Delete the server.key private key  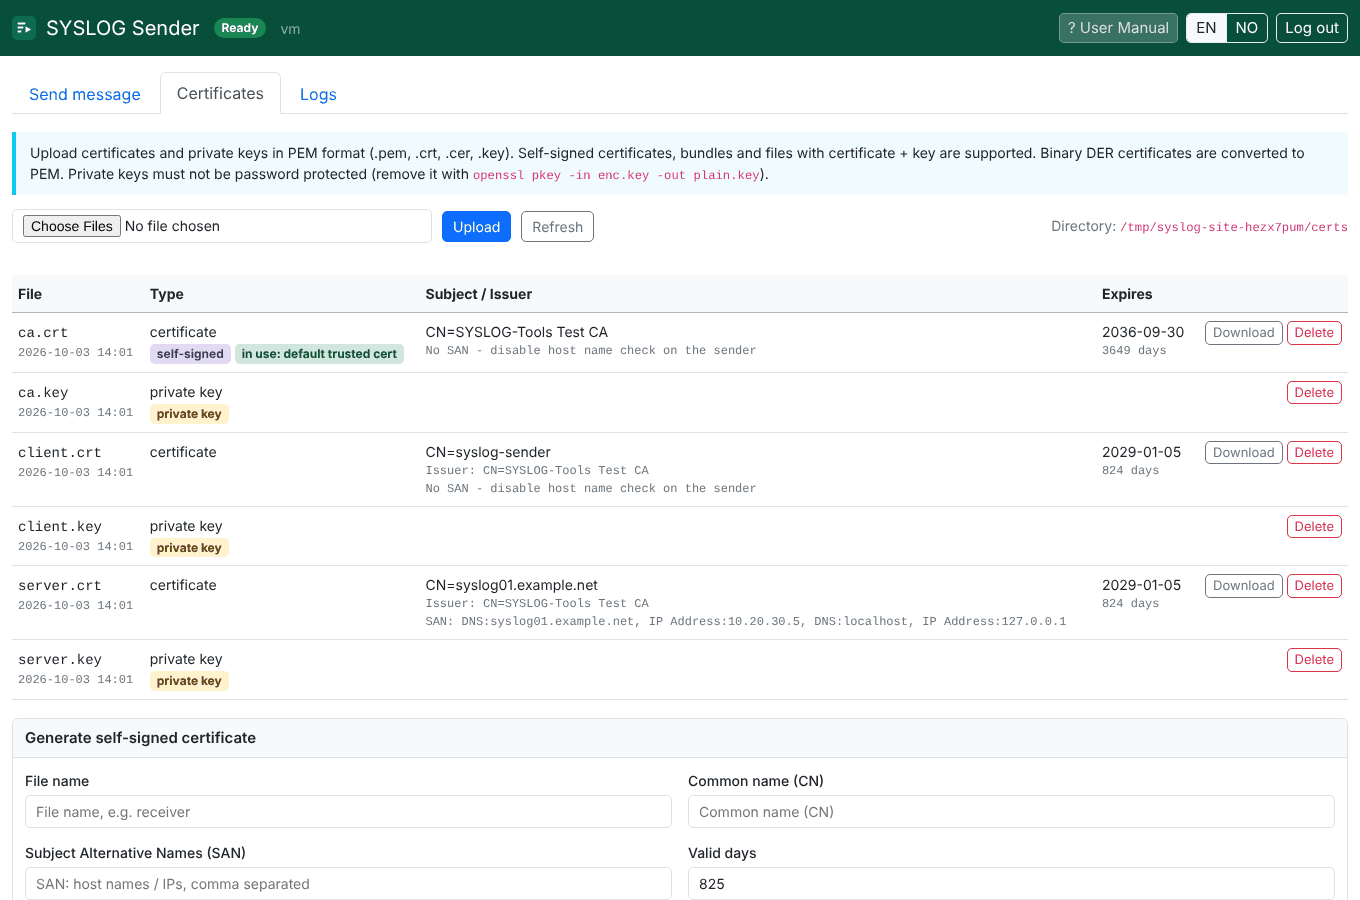coord(1314,660)
